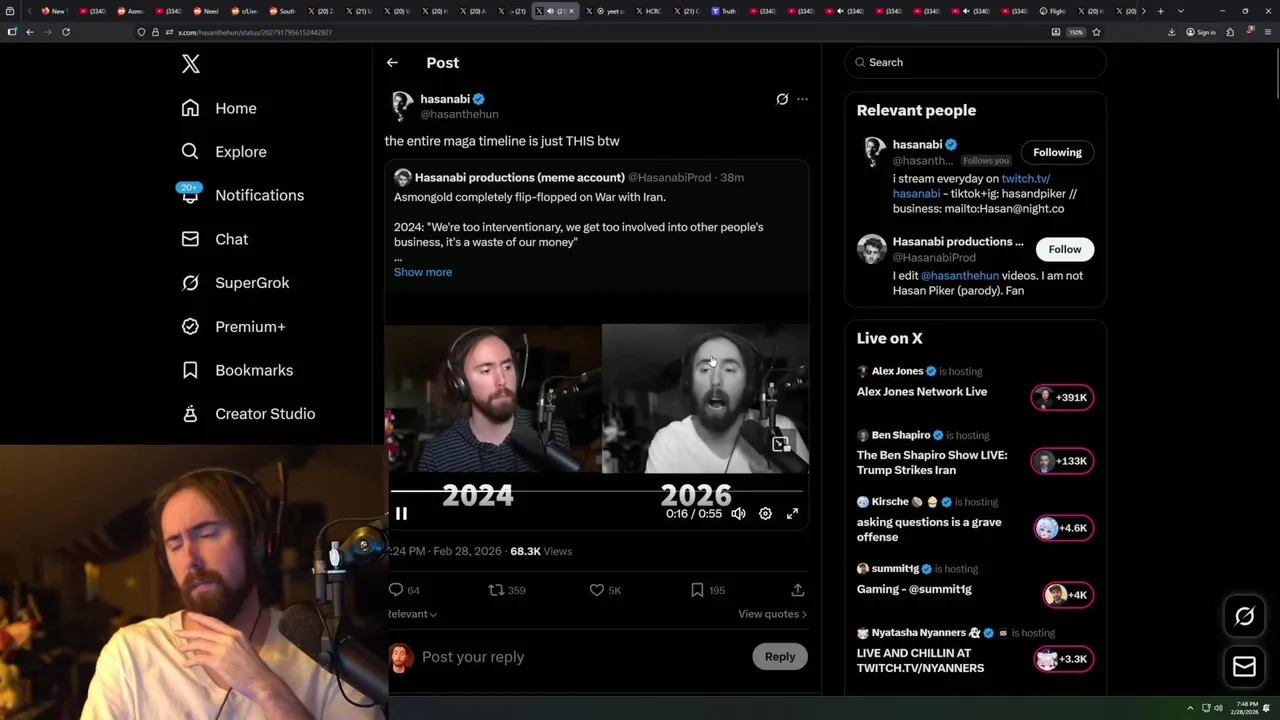Screen dimensions: 1280x720
Task: Go back in browser
Action: pos(30,32)
